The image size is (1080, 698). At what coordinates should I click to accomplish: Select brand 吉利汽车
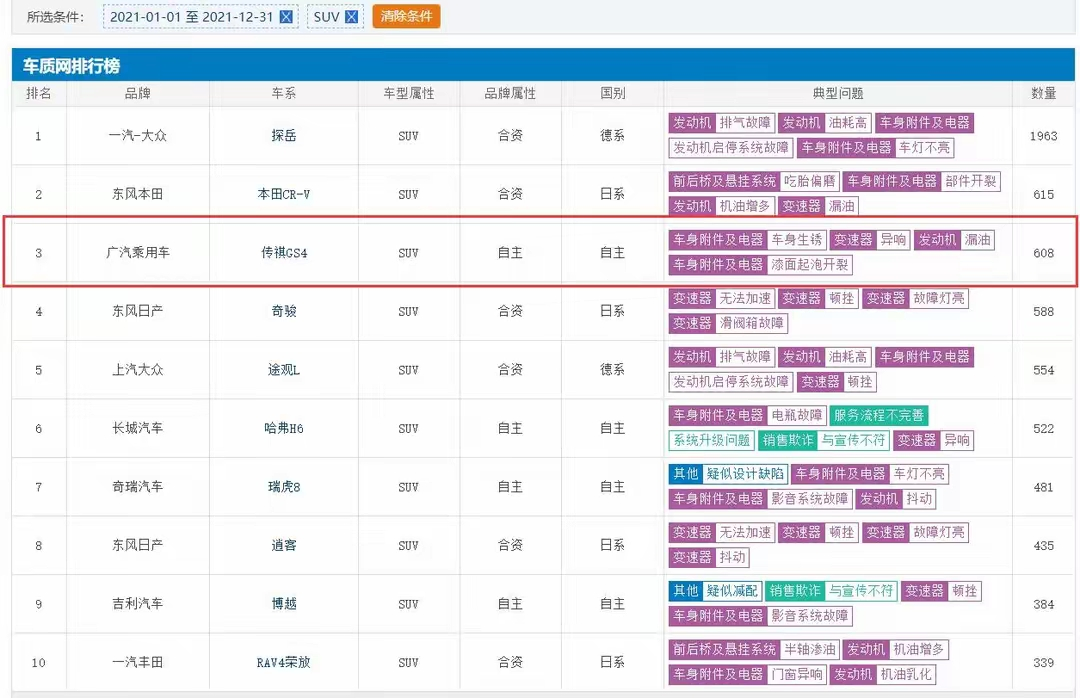point(138,604)
